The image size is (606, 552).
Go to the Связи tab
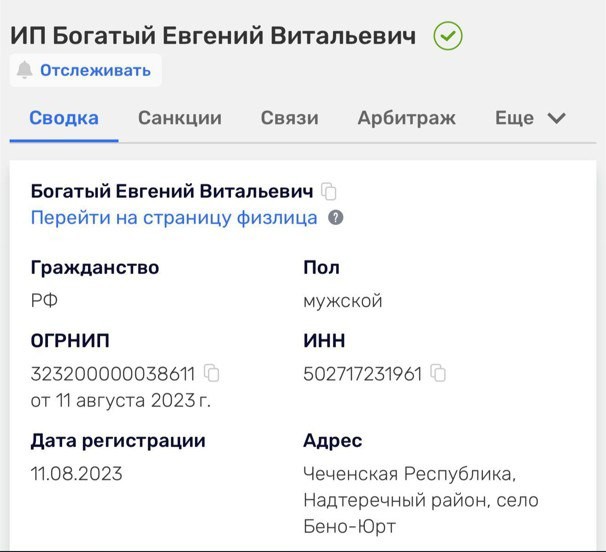(x=289, y=118)
